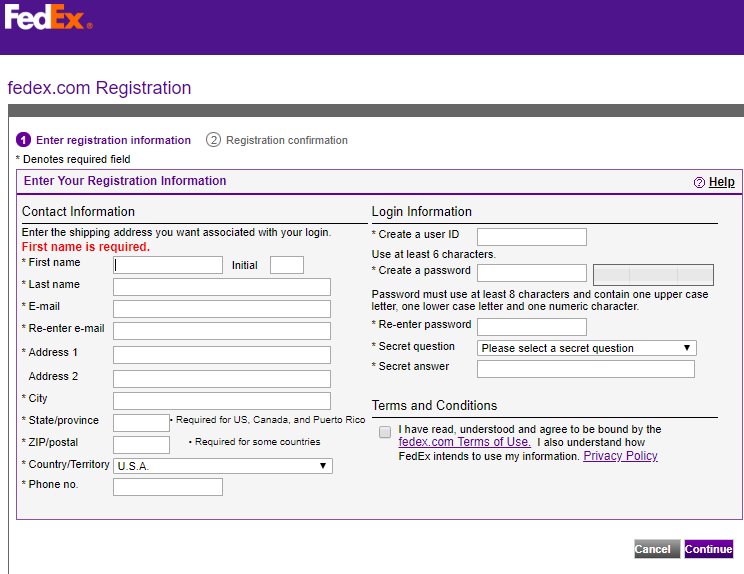Viewport: 744px width, 574px height.
Task: Click the Re-enter e-mail field
Action: coord(222,331)
